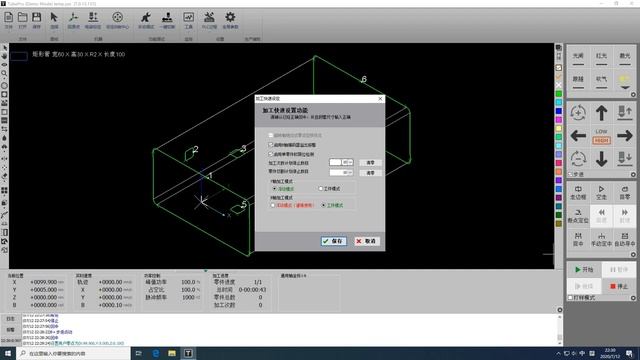The width and height of the screenshot is (640, 360).
Task: Expand lamp options arrow under yellow lamp
Action: pyautogui.click(x=624, y=87)
